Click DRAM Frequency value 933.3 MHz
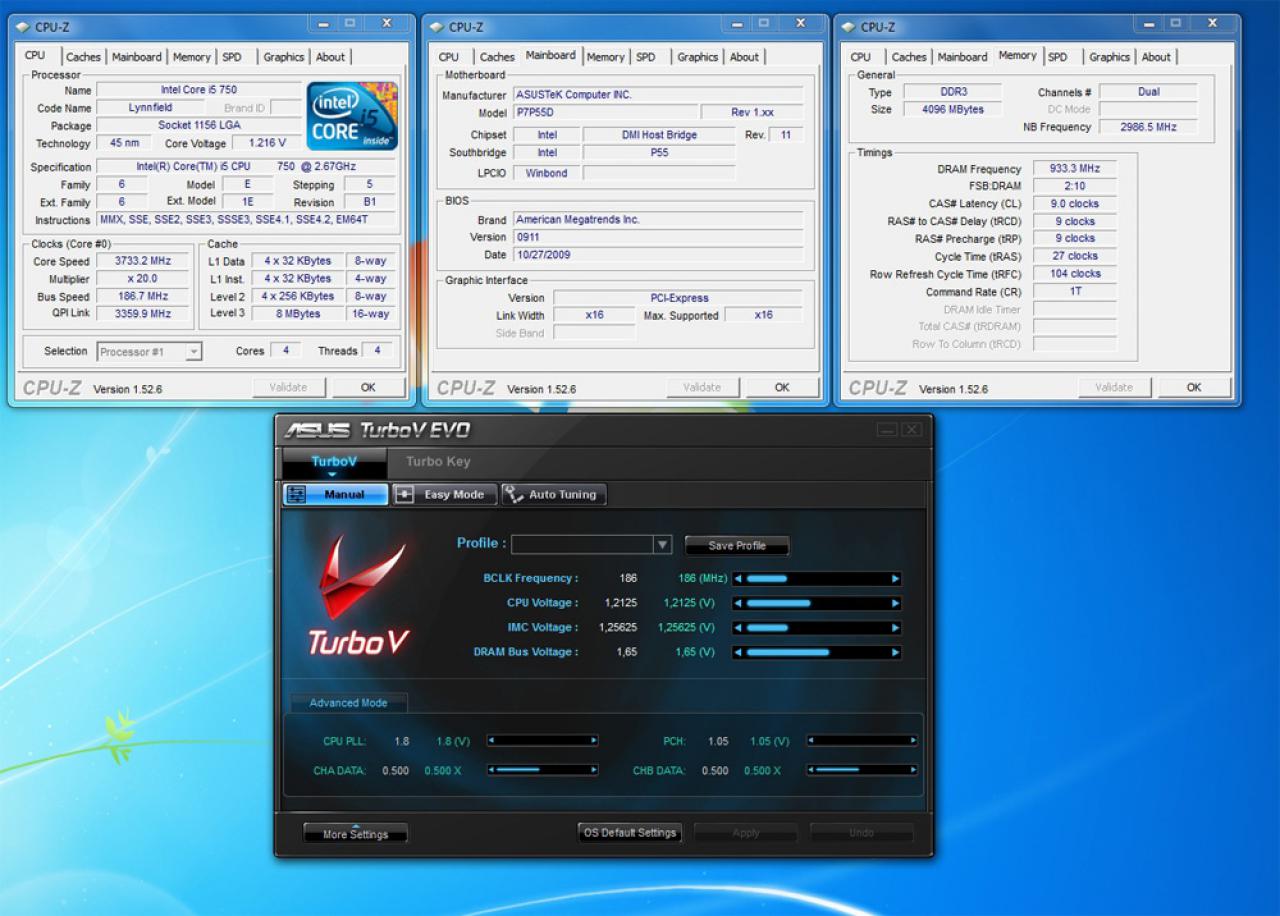 (x=1075, y=169)
